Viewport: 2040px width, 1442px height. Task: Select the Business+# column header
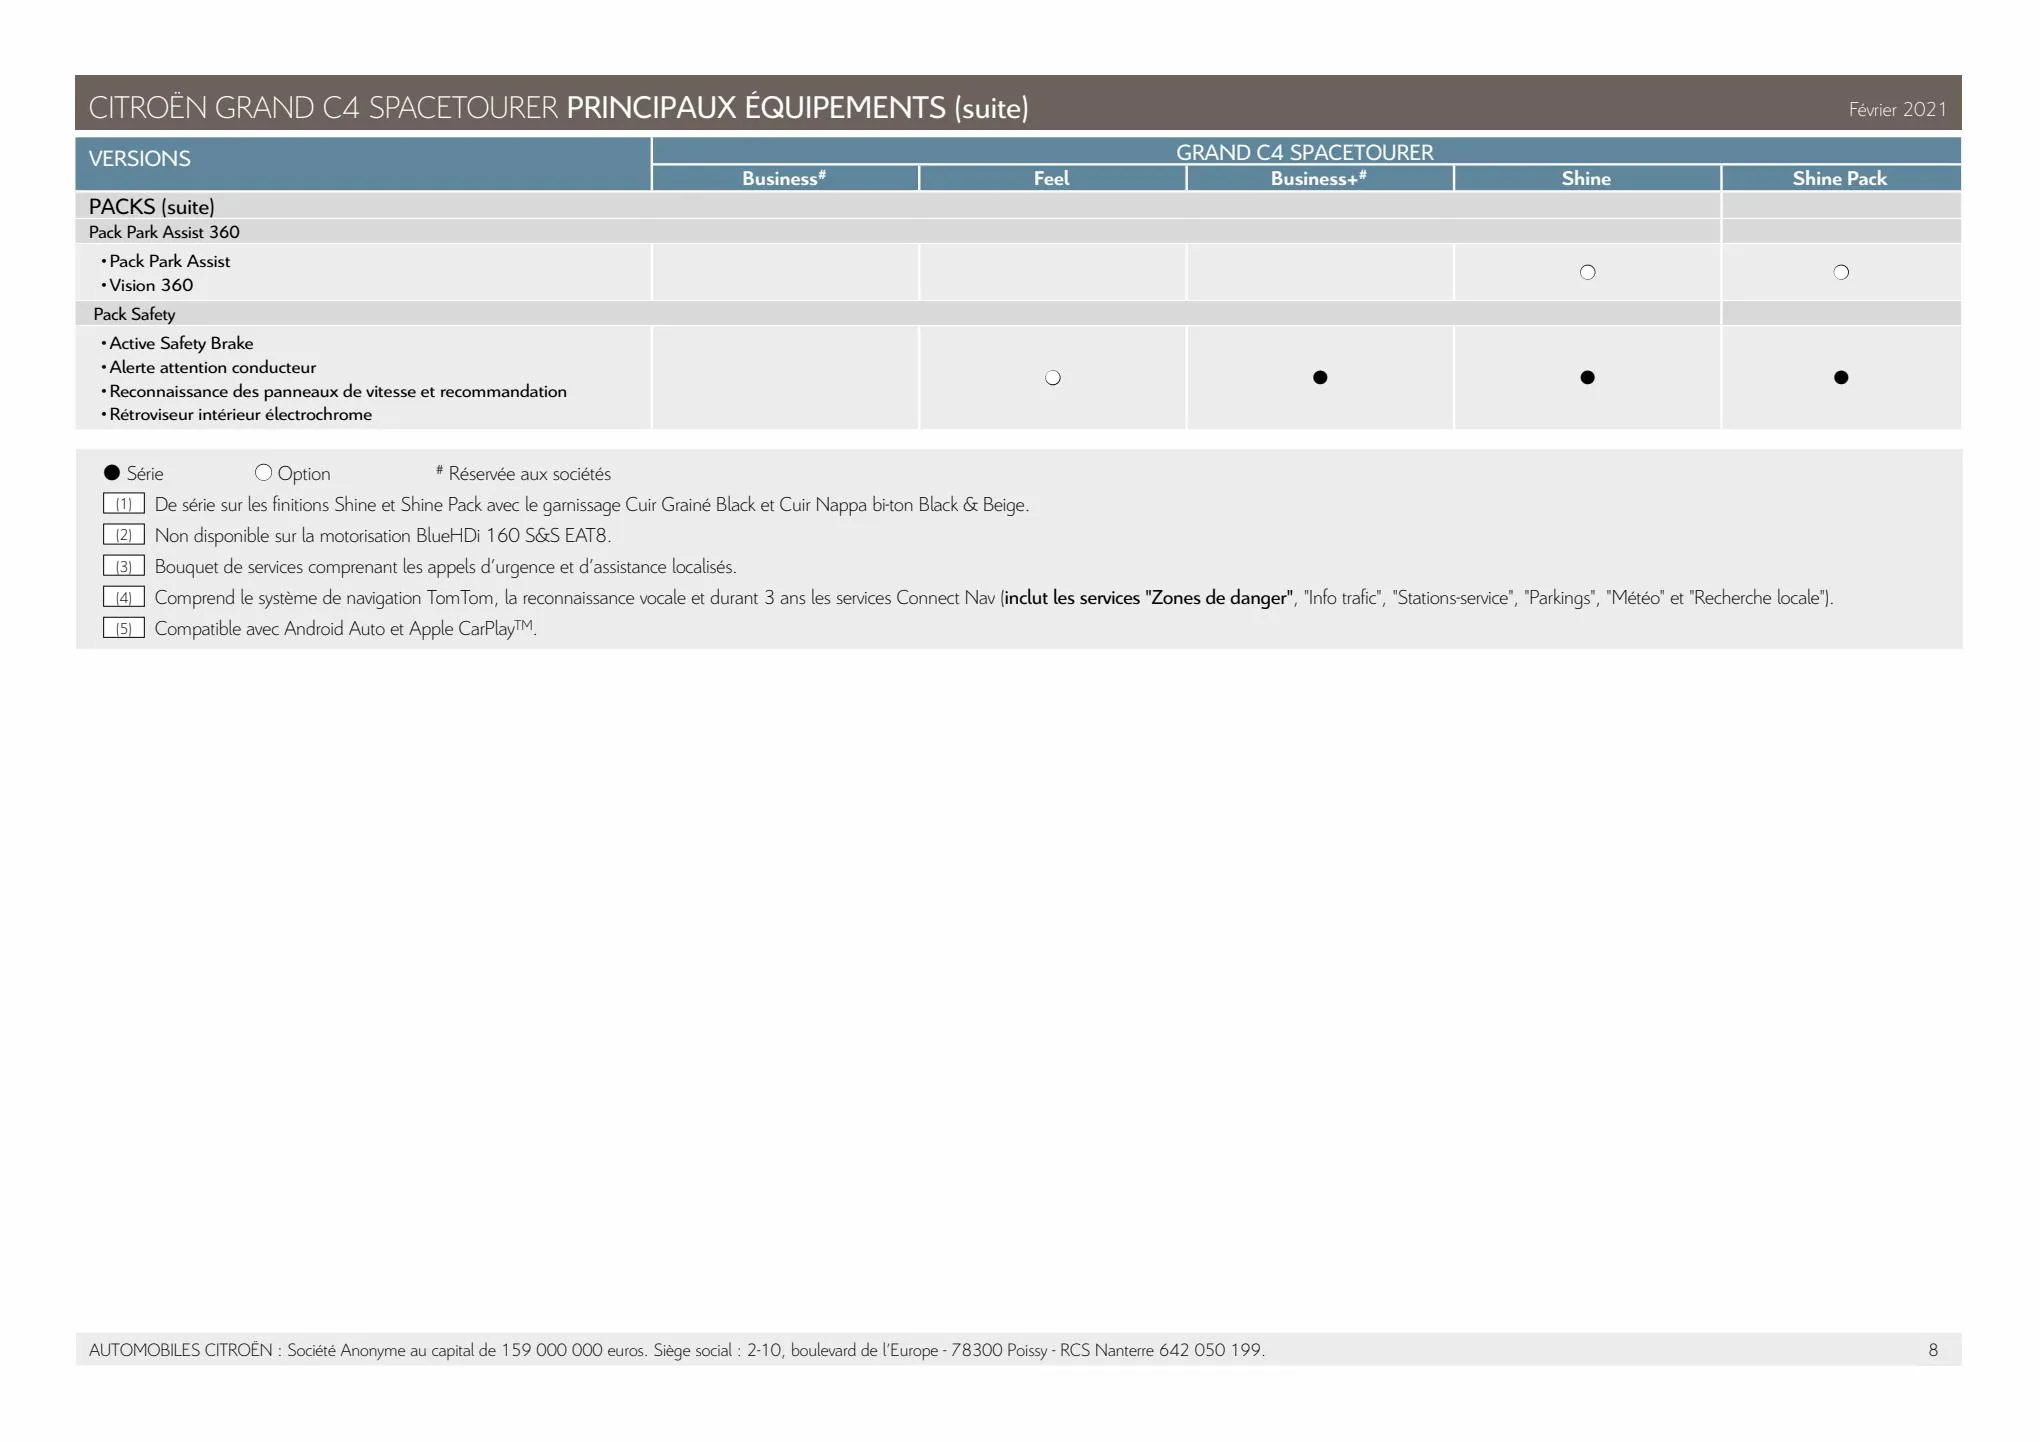(x=1320, y=178)
